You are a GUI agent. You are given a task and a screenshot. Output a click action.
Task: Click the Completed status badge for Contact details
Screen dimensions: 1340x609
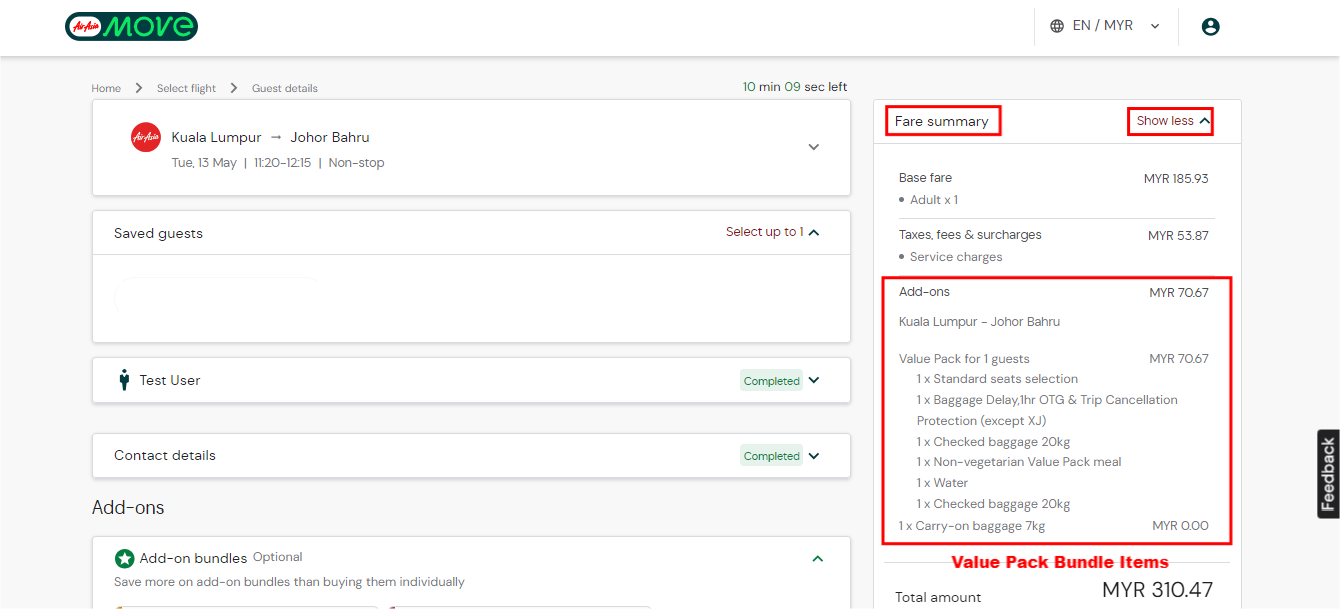(770, 455)
